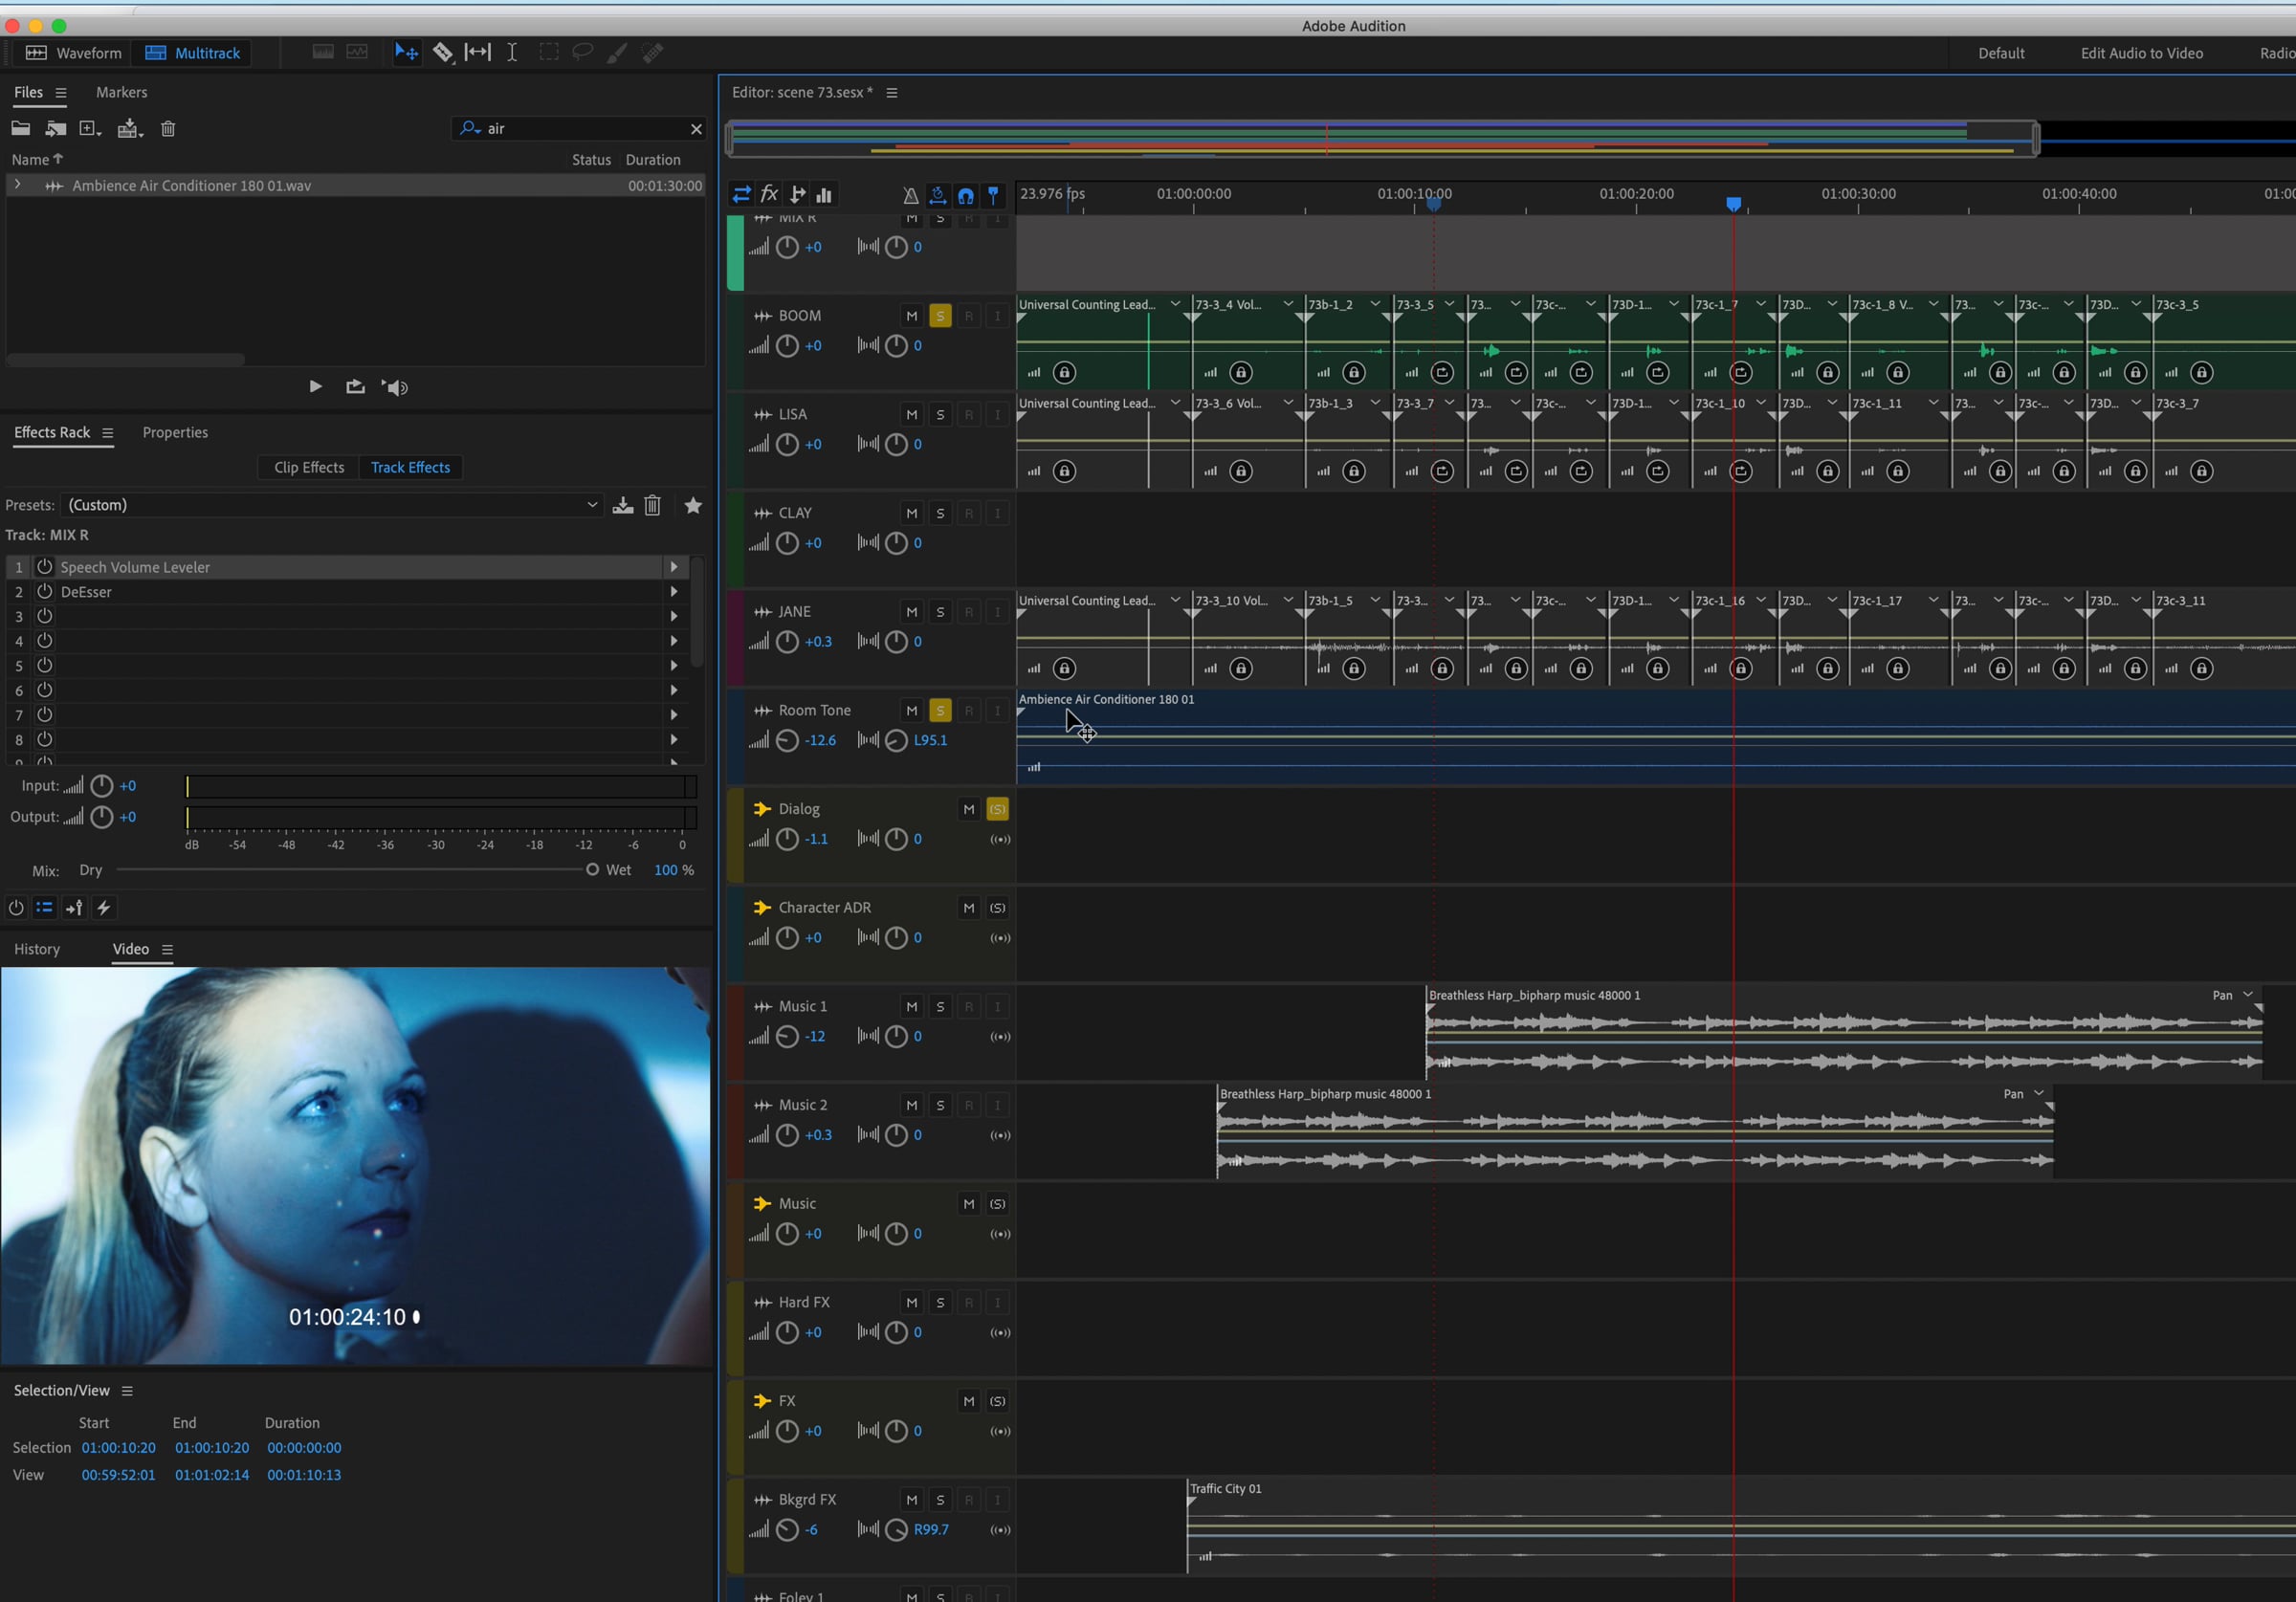Image resolution: width=2296 pixels, height=1602 pixels.
Task: Toggle the metronome
Action: (910, 195)
